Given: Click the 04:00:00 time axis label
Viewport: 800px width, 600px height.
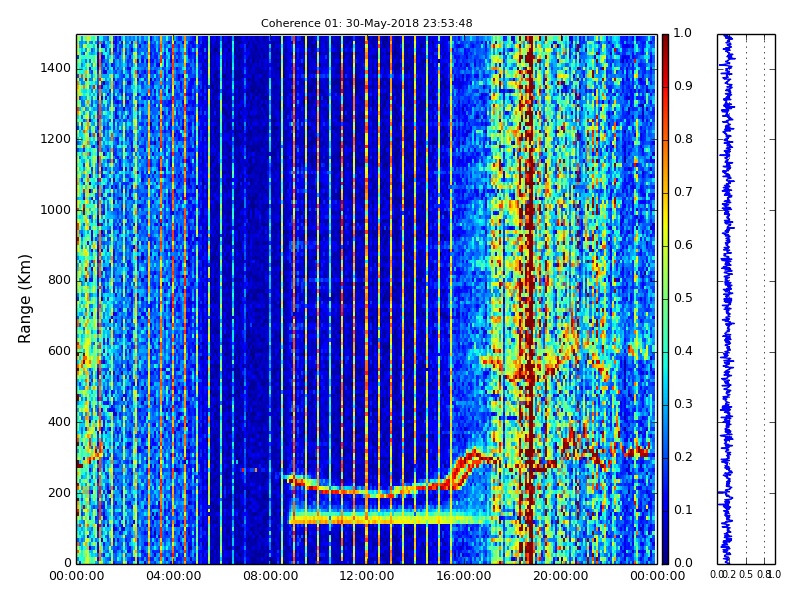Looking at the screenshot, I should click(173, 576).
